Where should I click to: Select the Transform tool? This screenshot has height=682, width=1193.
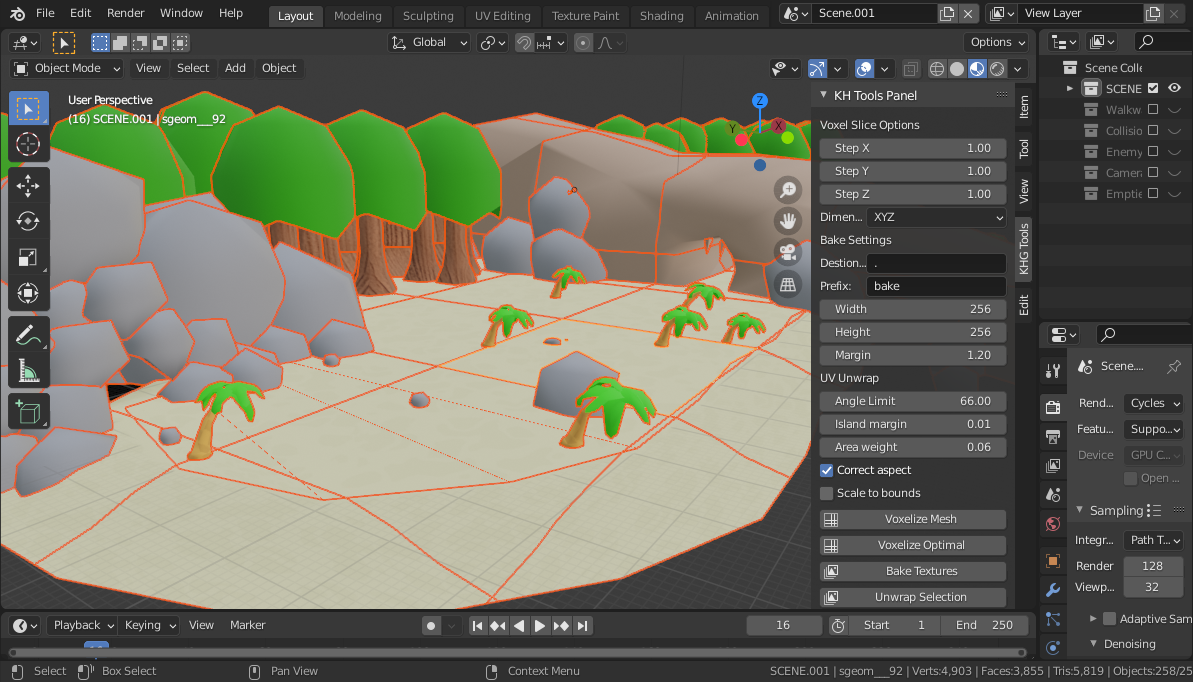(x=29, y=293)
